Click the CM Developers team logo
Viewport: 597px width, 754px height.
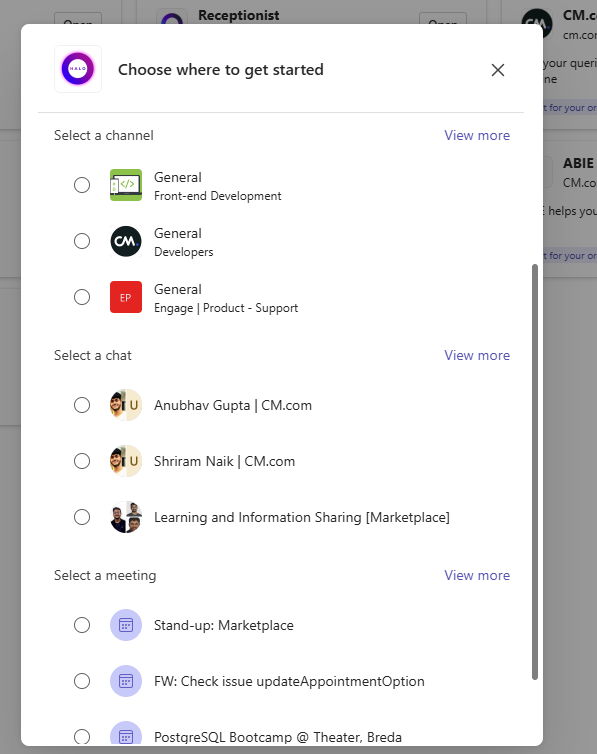pos(126,241)
